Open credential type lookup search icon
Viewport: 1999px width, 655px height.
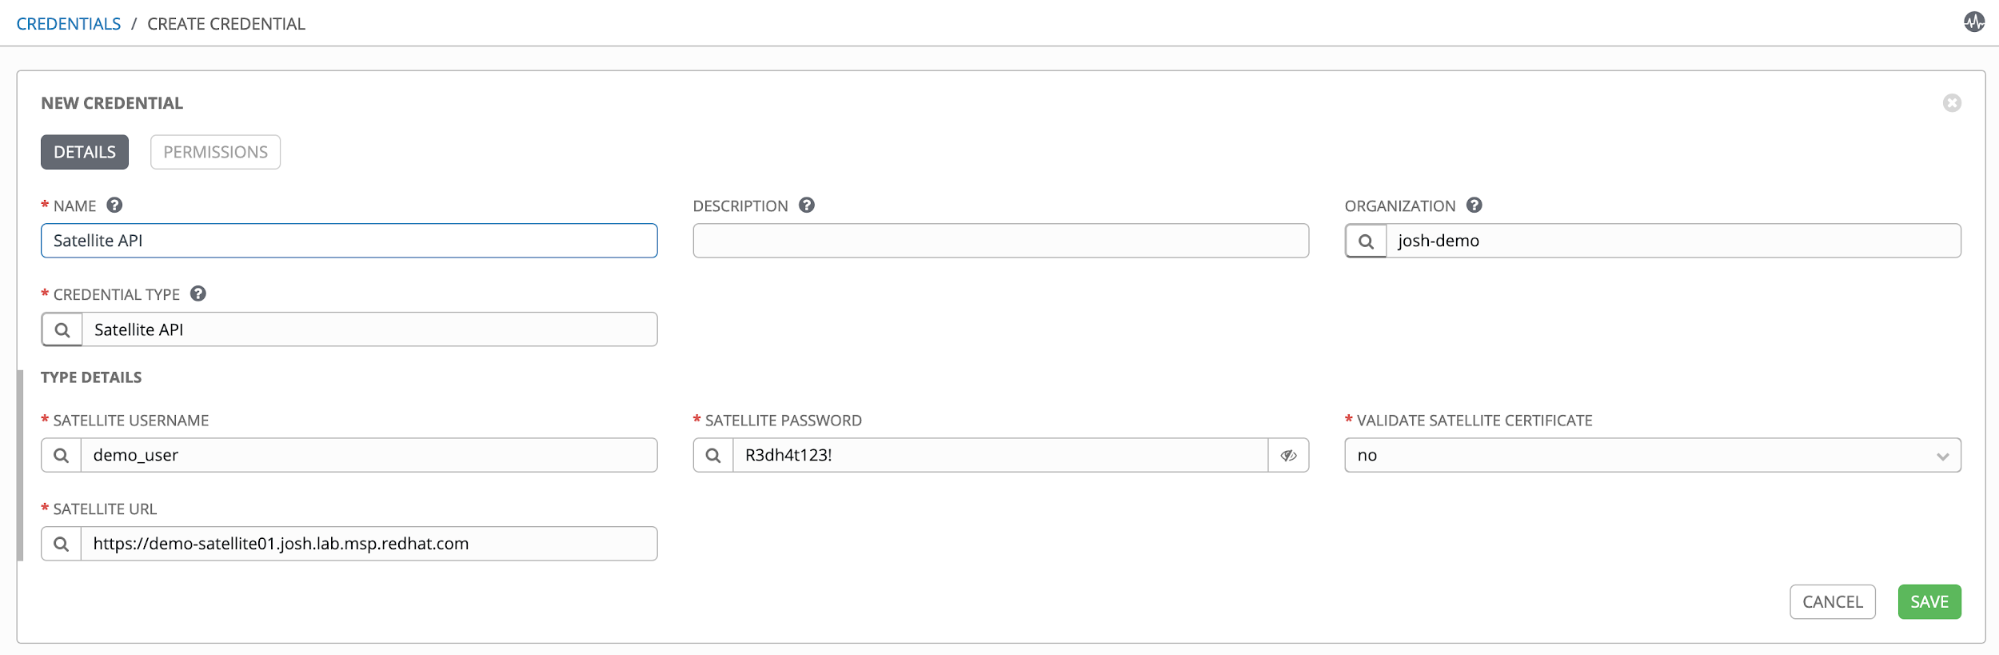[62, 330]
